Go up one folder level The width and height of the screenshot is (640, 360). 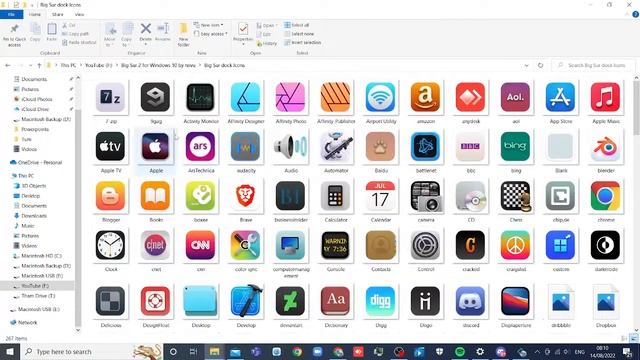click(39, 65)
